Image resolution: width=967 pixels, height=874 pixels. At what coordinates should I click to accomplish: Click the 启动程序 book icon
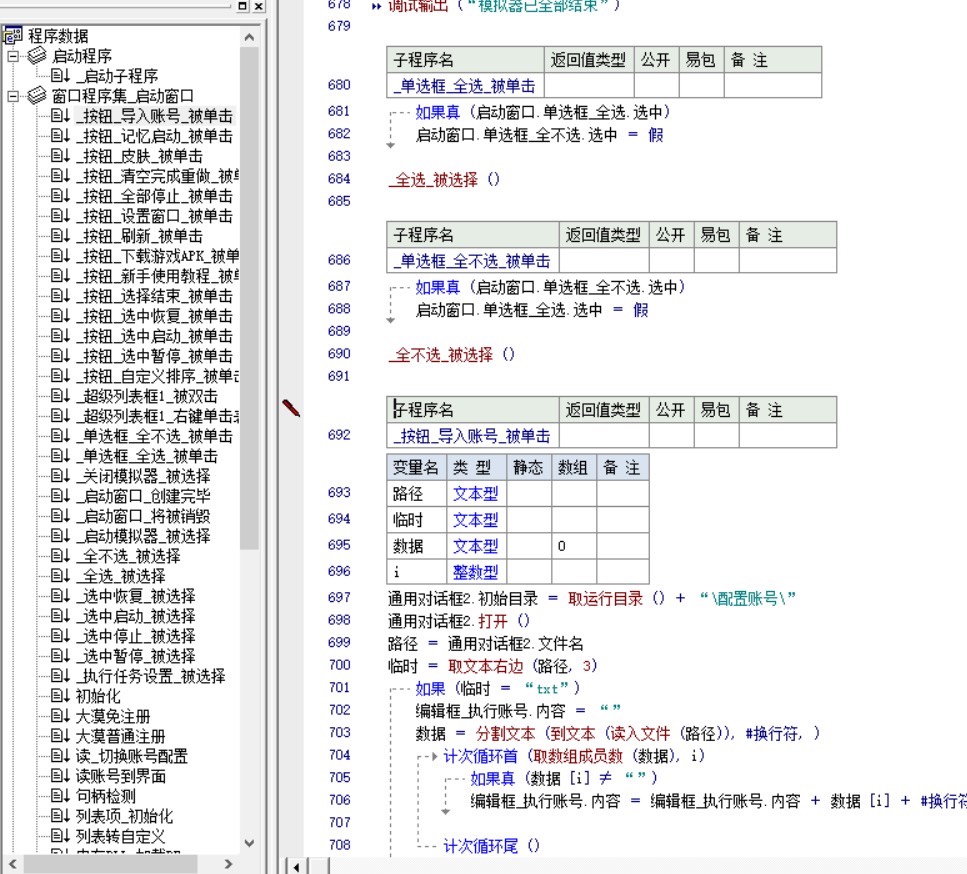pos(36,56)
